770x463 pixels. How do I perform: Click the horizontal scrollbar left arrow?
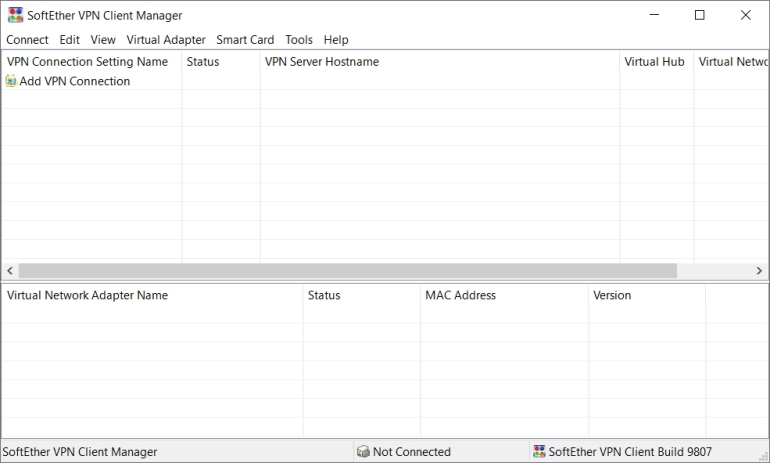(9, 271)
